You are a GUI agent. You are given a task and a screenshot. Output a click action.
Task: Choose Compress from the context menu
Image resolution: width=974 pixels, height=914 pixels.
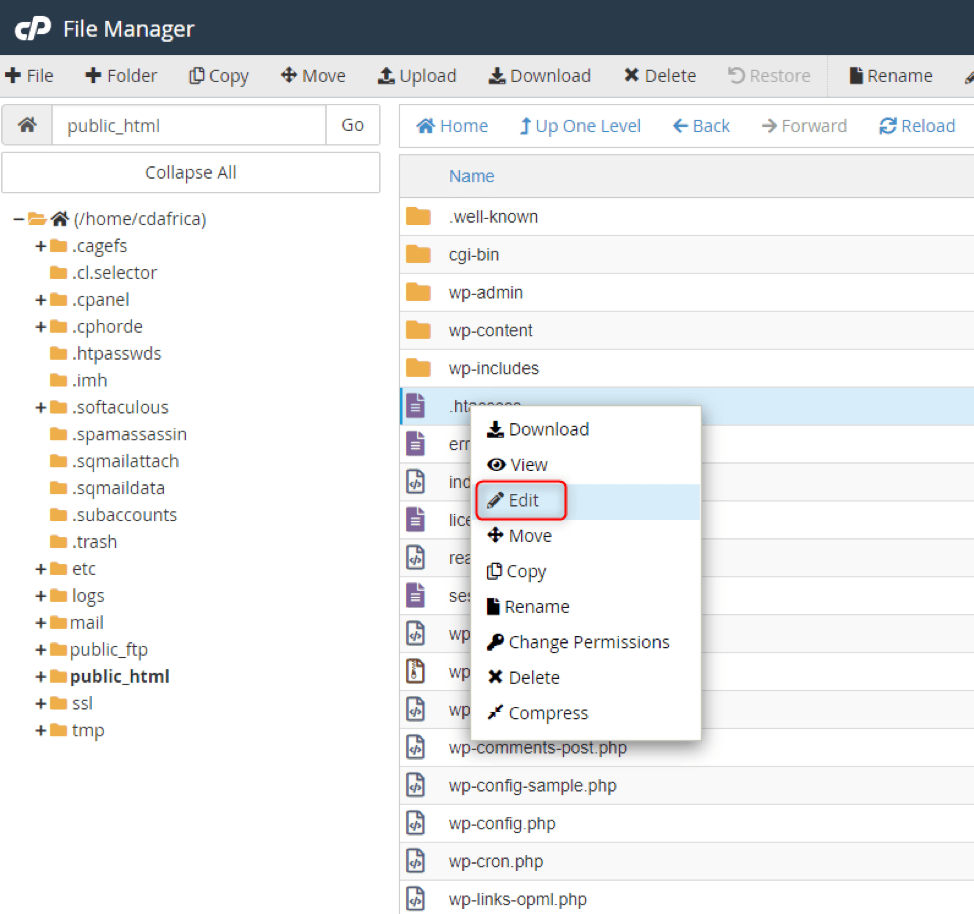pos(586,713)
